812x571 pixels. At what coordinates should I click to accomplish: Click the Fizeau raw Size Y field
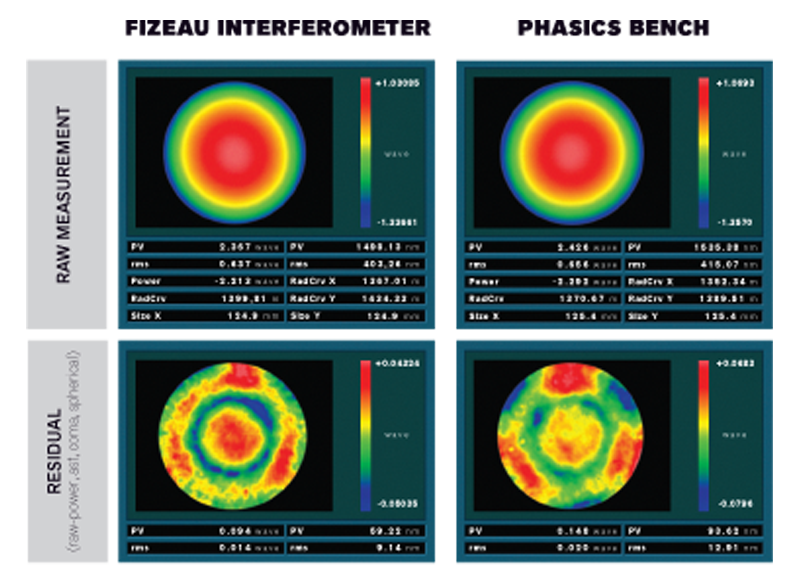point(356,315)
